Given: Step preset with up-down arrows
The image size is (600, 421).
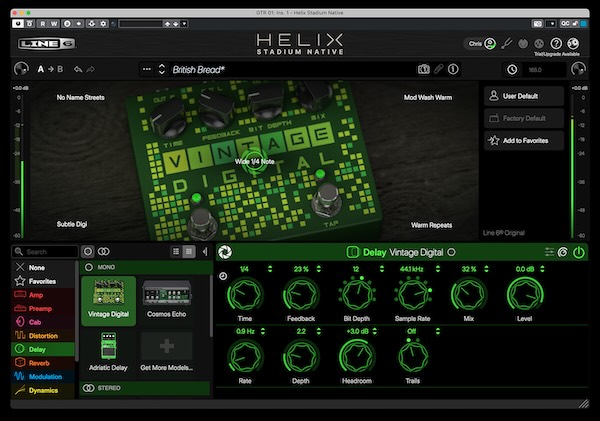Looking at the screenshot, I should pos(162,69).
